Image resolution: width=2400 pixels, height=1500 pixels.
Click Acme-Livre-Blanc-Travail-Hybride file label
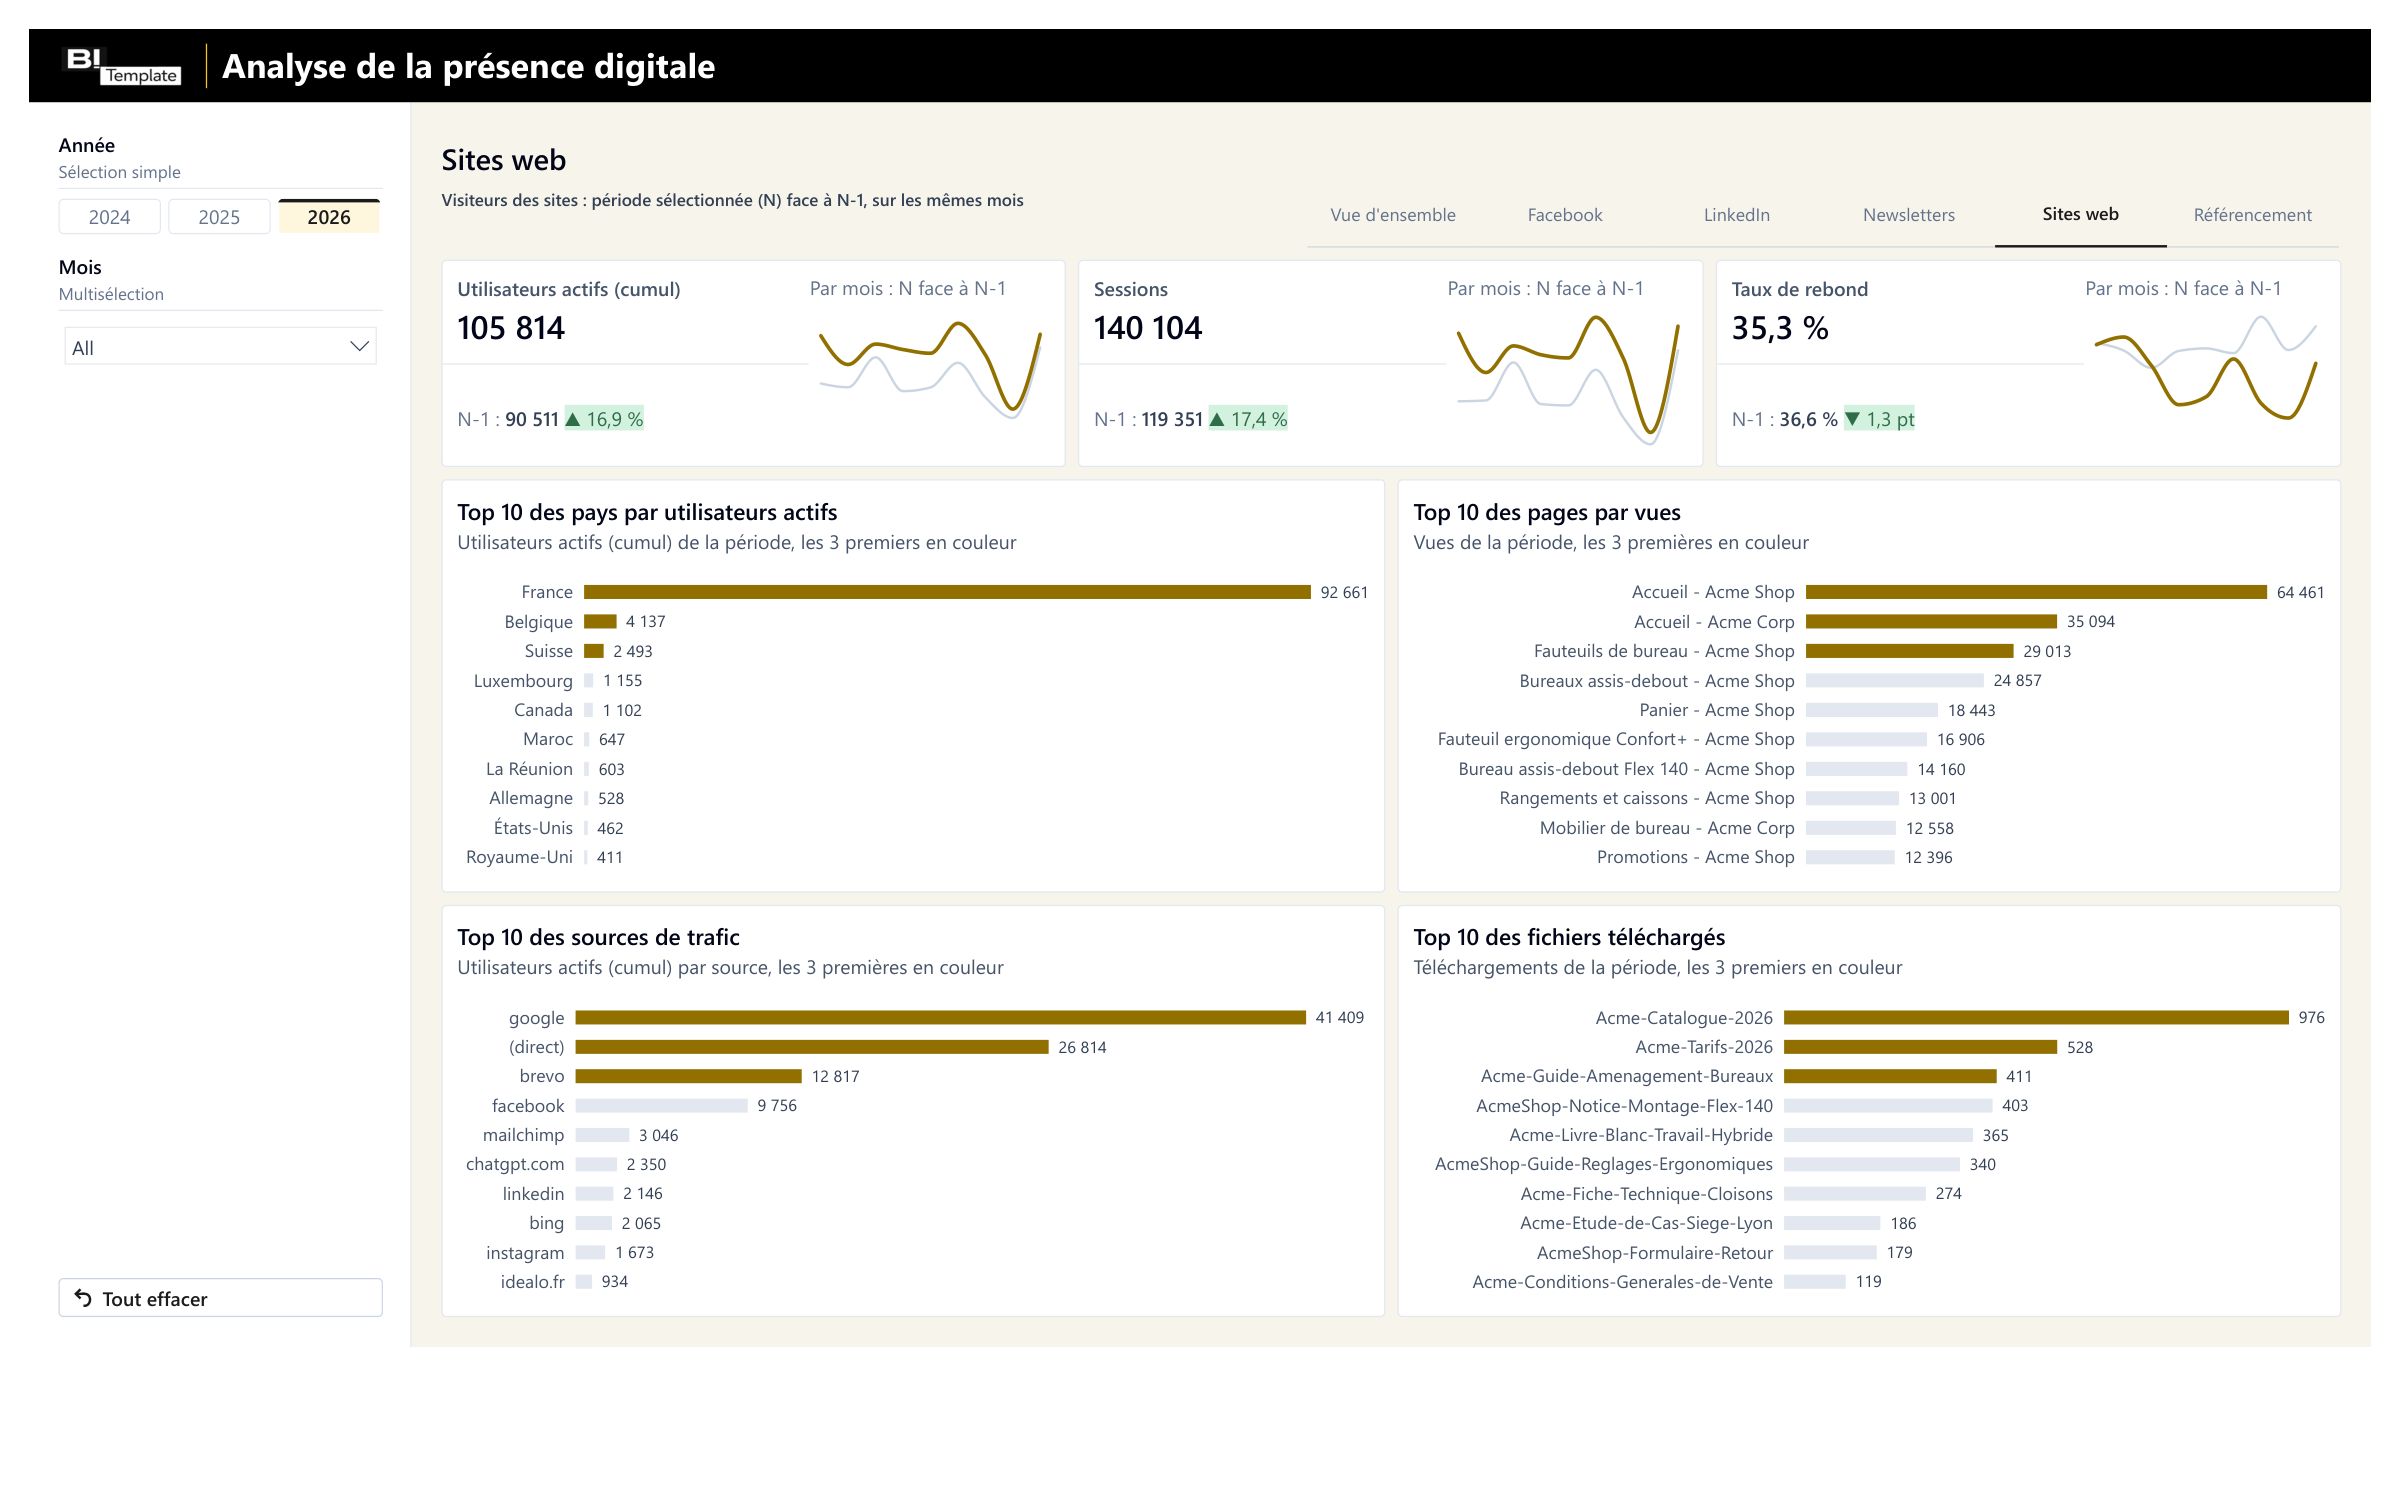coord(1641,1135)
